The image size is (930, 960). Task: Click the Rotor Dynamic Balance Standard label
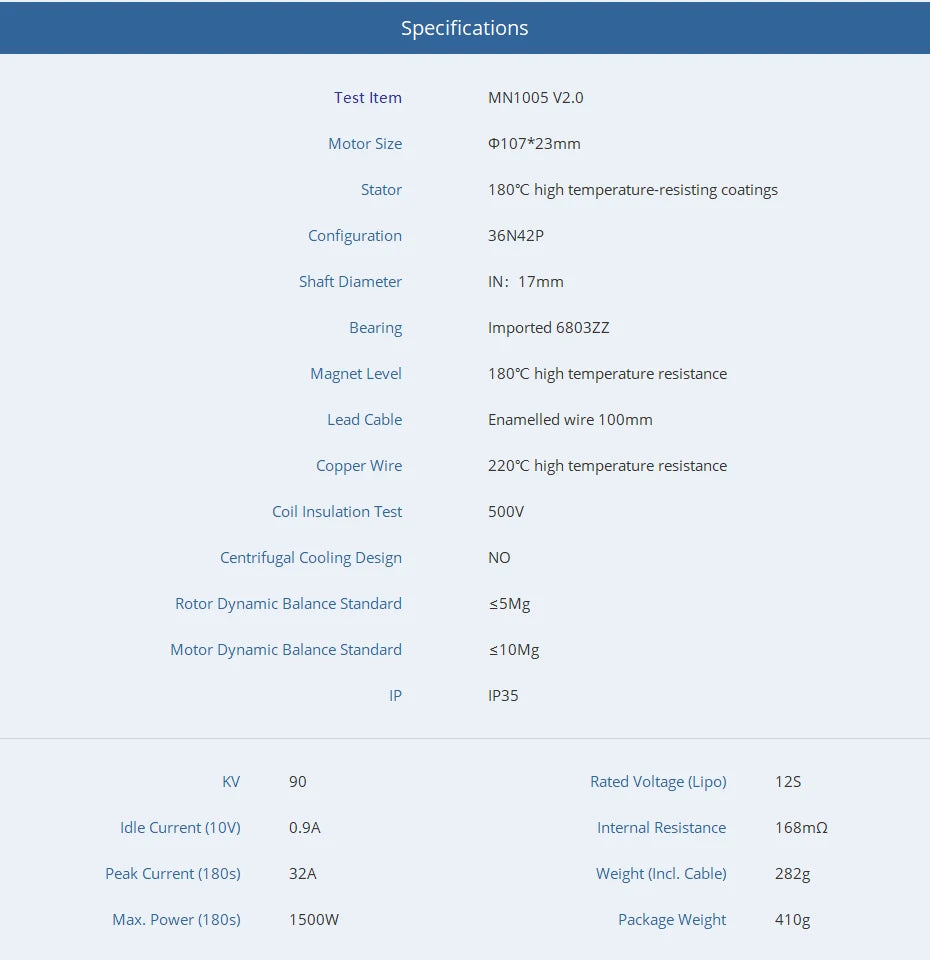[288, 604]
